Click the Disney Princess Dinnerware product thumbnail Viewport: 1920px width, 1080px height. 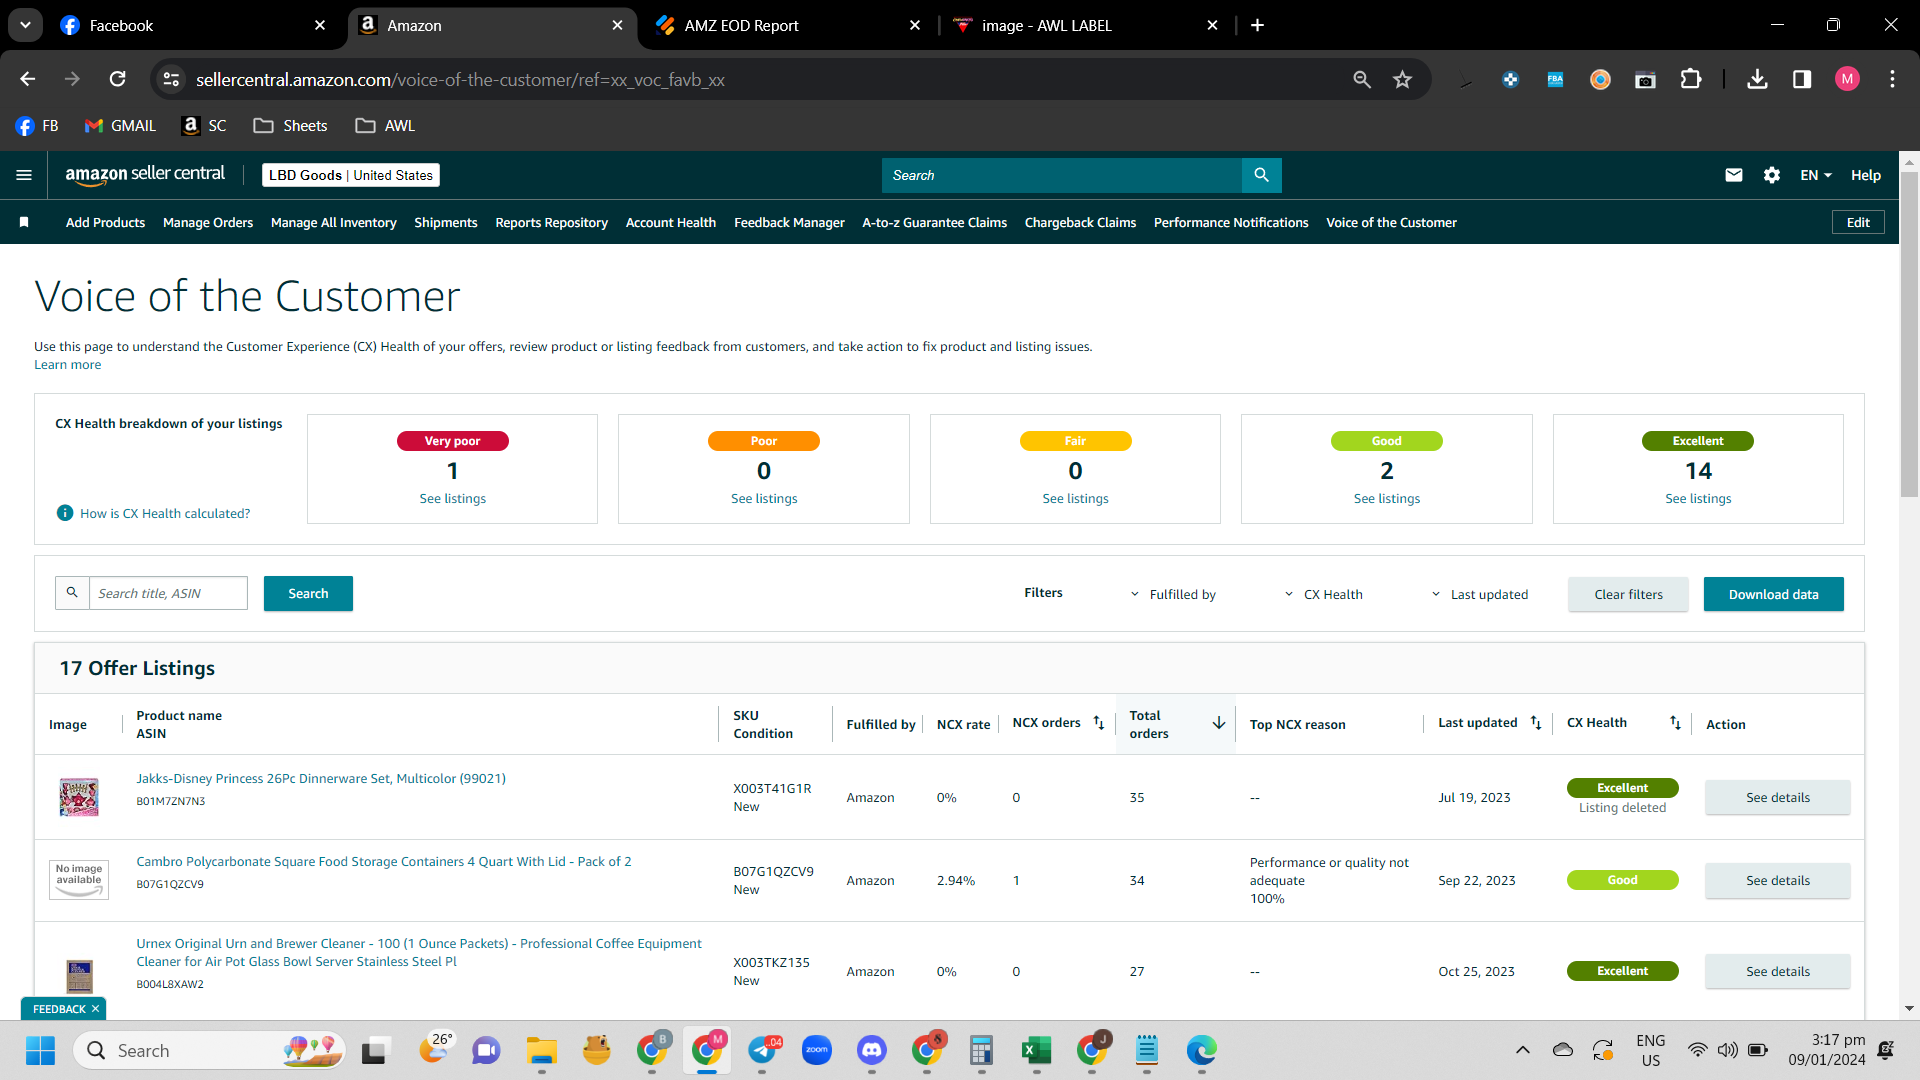[79, 797]
